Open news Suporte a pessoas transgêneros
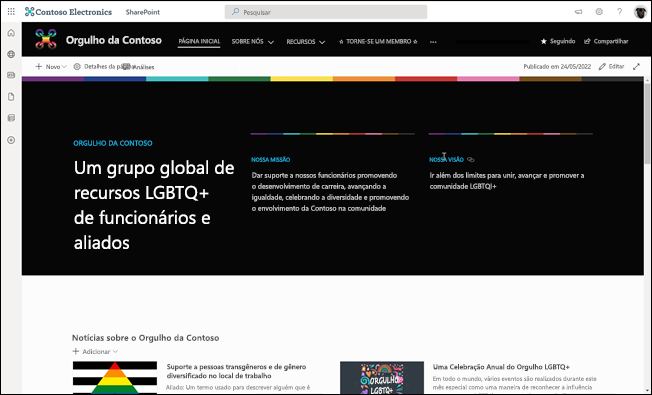The height and width of the screenshot is (395, 652). tap(236, 371)
